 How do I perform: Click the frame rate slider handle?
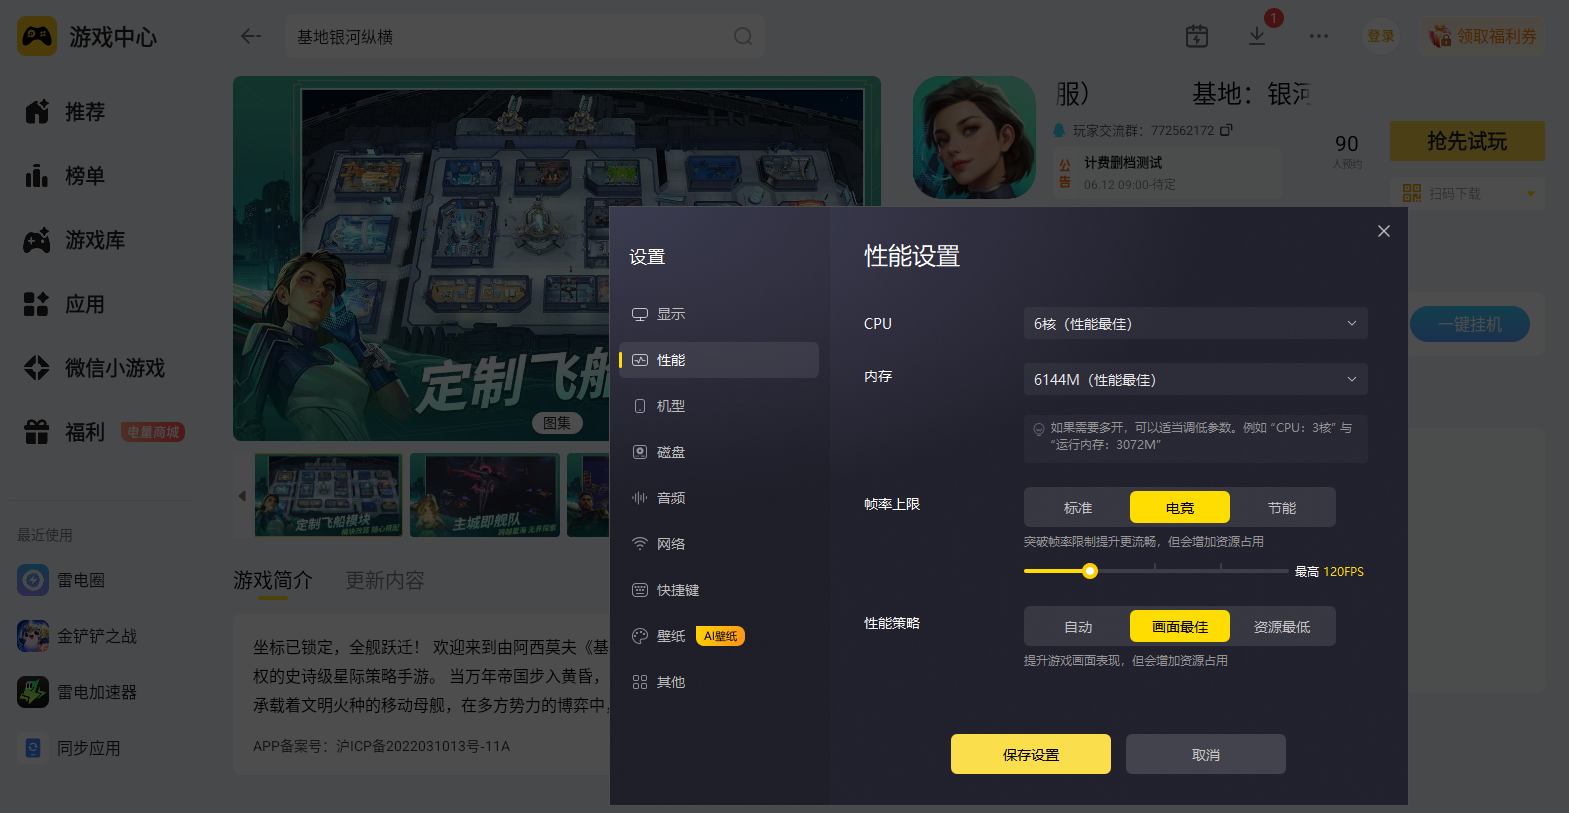click(1090, 571)
